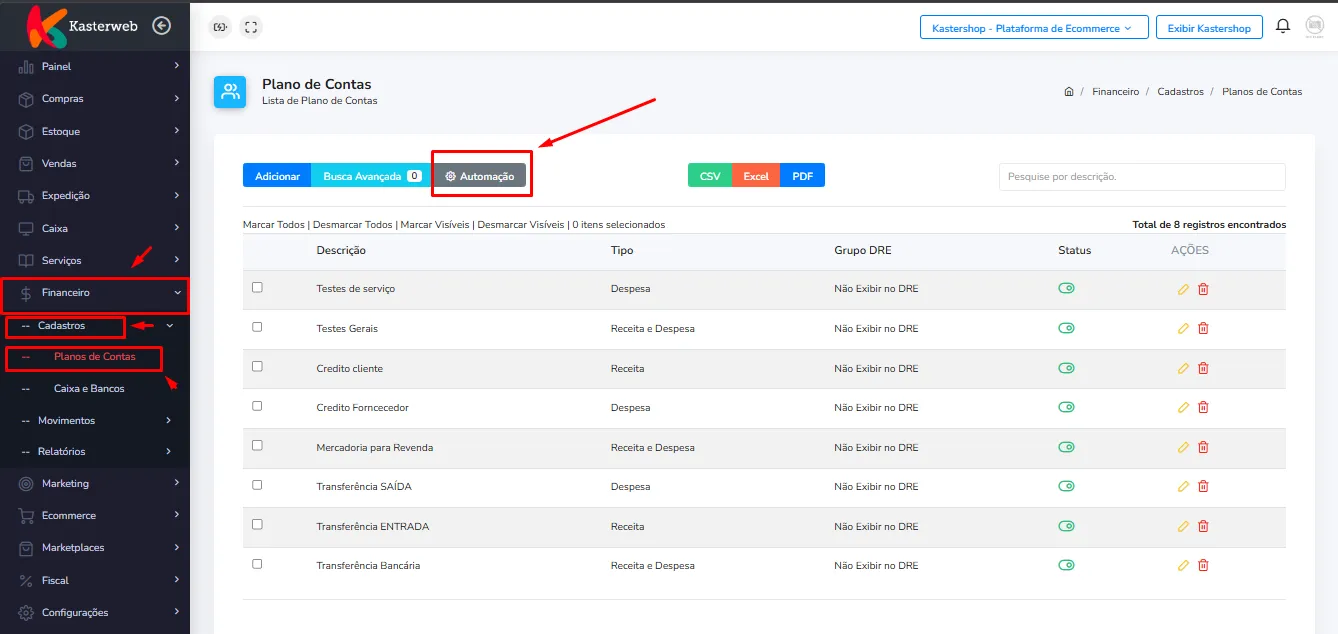Edit the Testes de serviço row

(x=1183, y=289)
